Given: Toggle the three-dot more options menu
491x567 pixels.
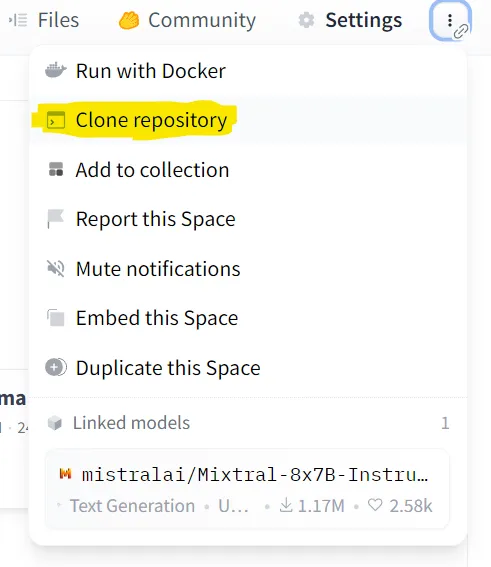Looking at the screenshot, I should 450,21.
